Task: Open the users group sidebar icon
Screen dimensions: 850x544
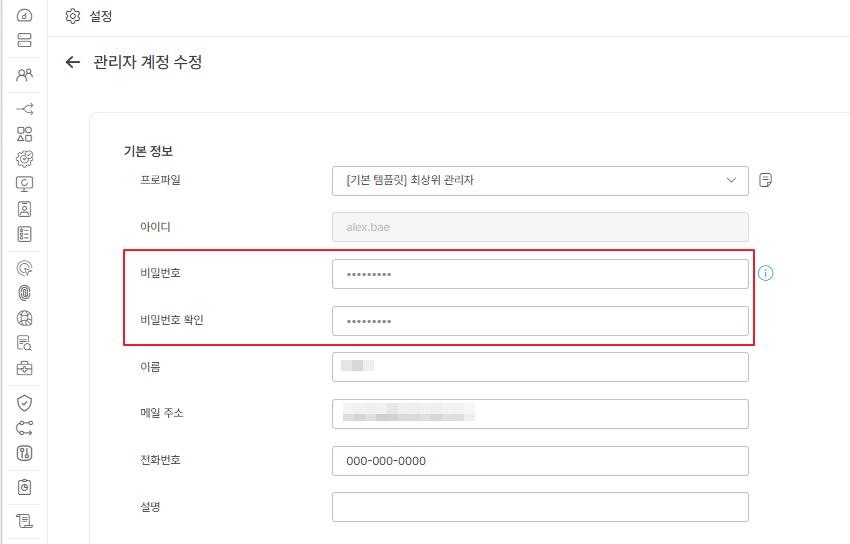Action: click(25, 74)
